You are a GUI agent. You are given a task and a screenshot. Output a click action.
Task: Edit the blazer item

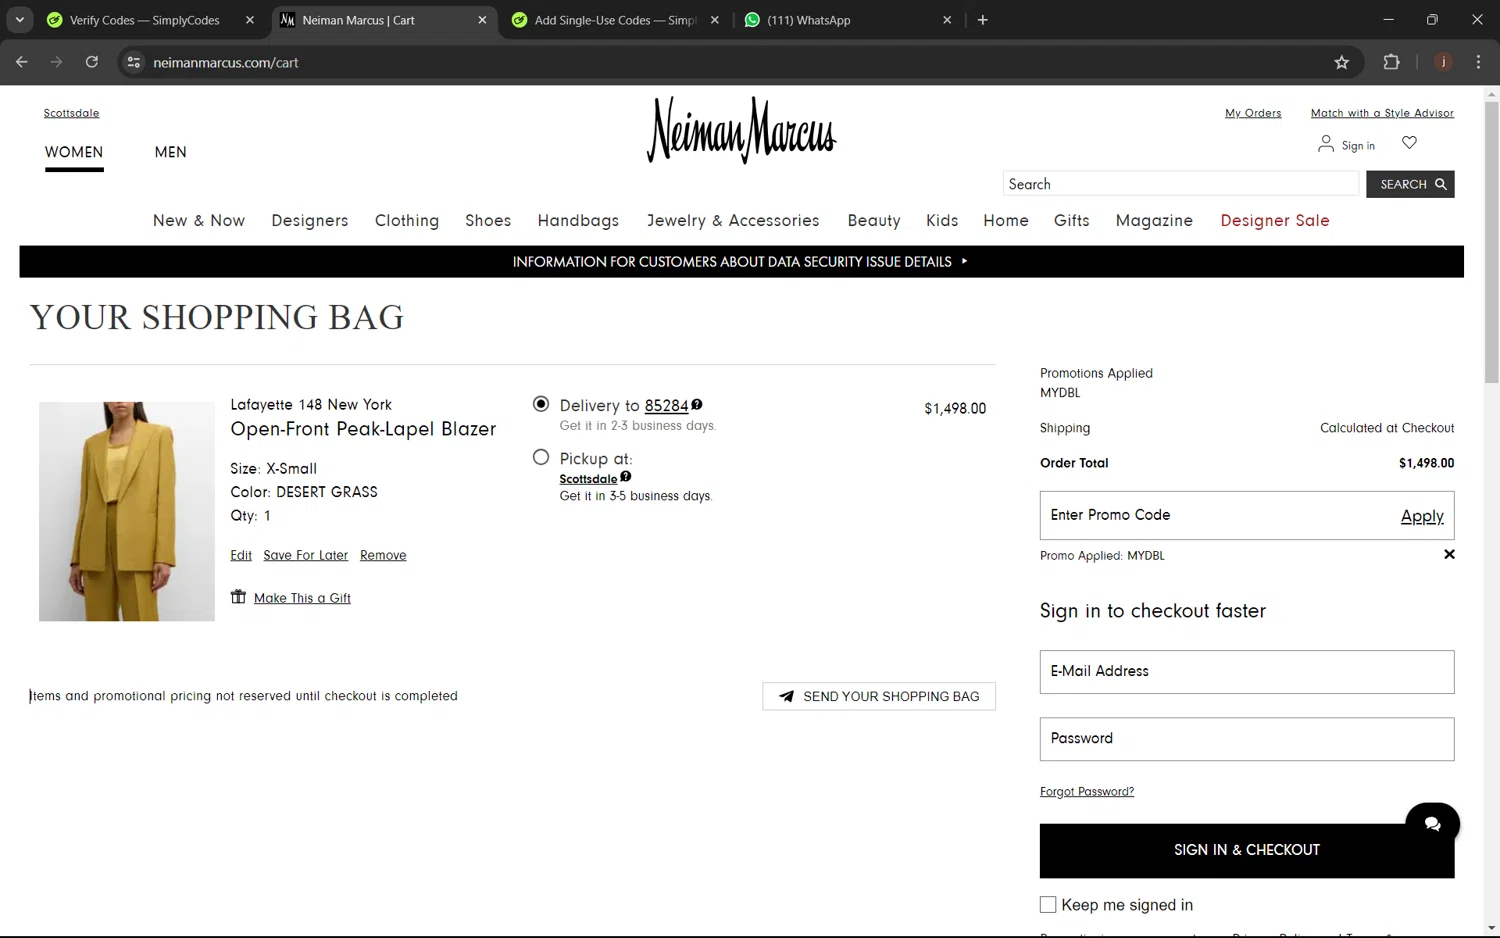[241, 556]
